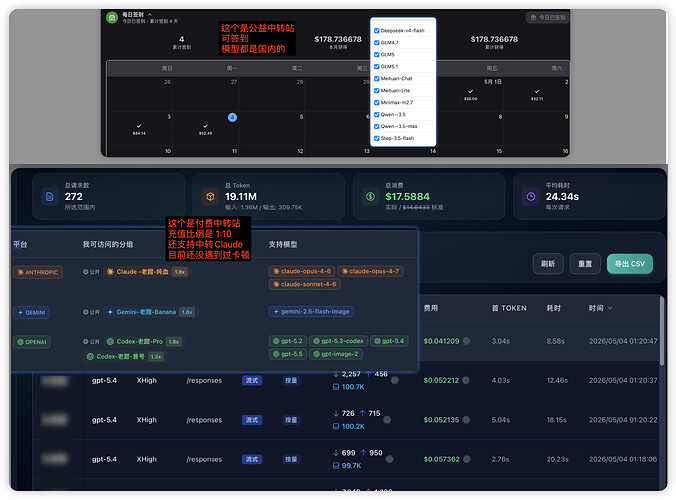This screenshot has height=500, width=676.
Task: Collapse the 每日签到 section chevron
Action: [x=150, y=14]
